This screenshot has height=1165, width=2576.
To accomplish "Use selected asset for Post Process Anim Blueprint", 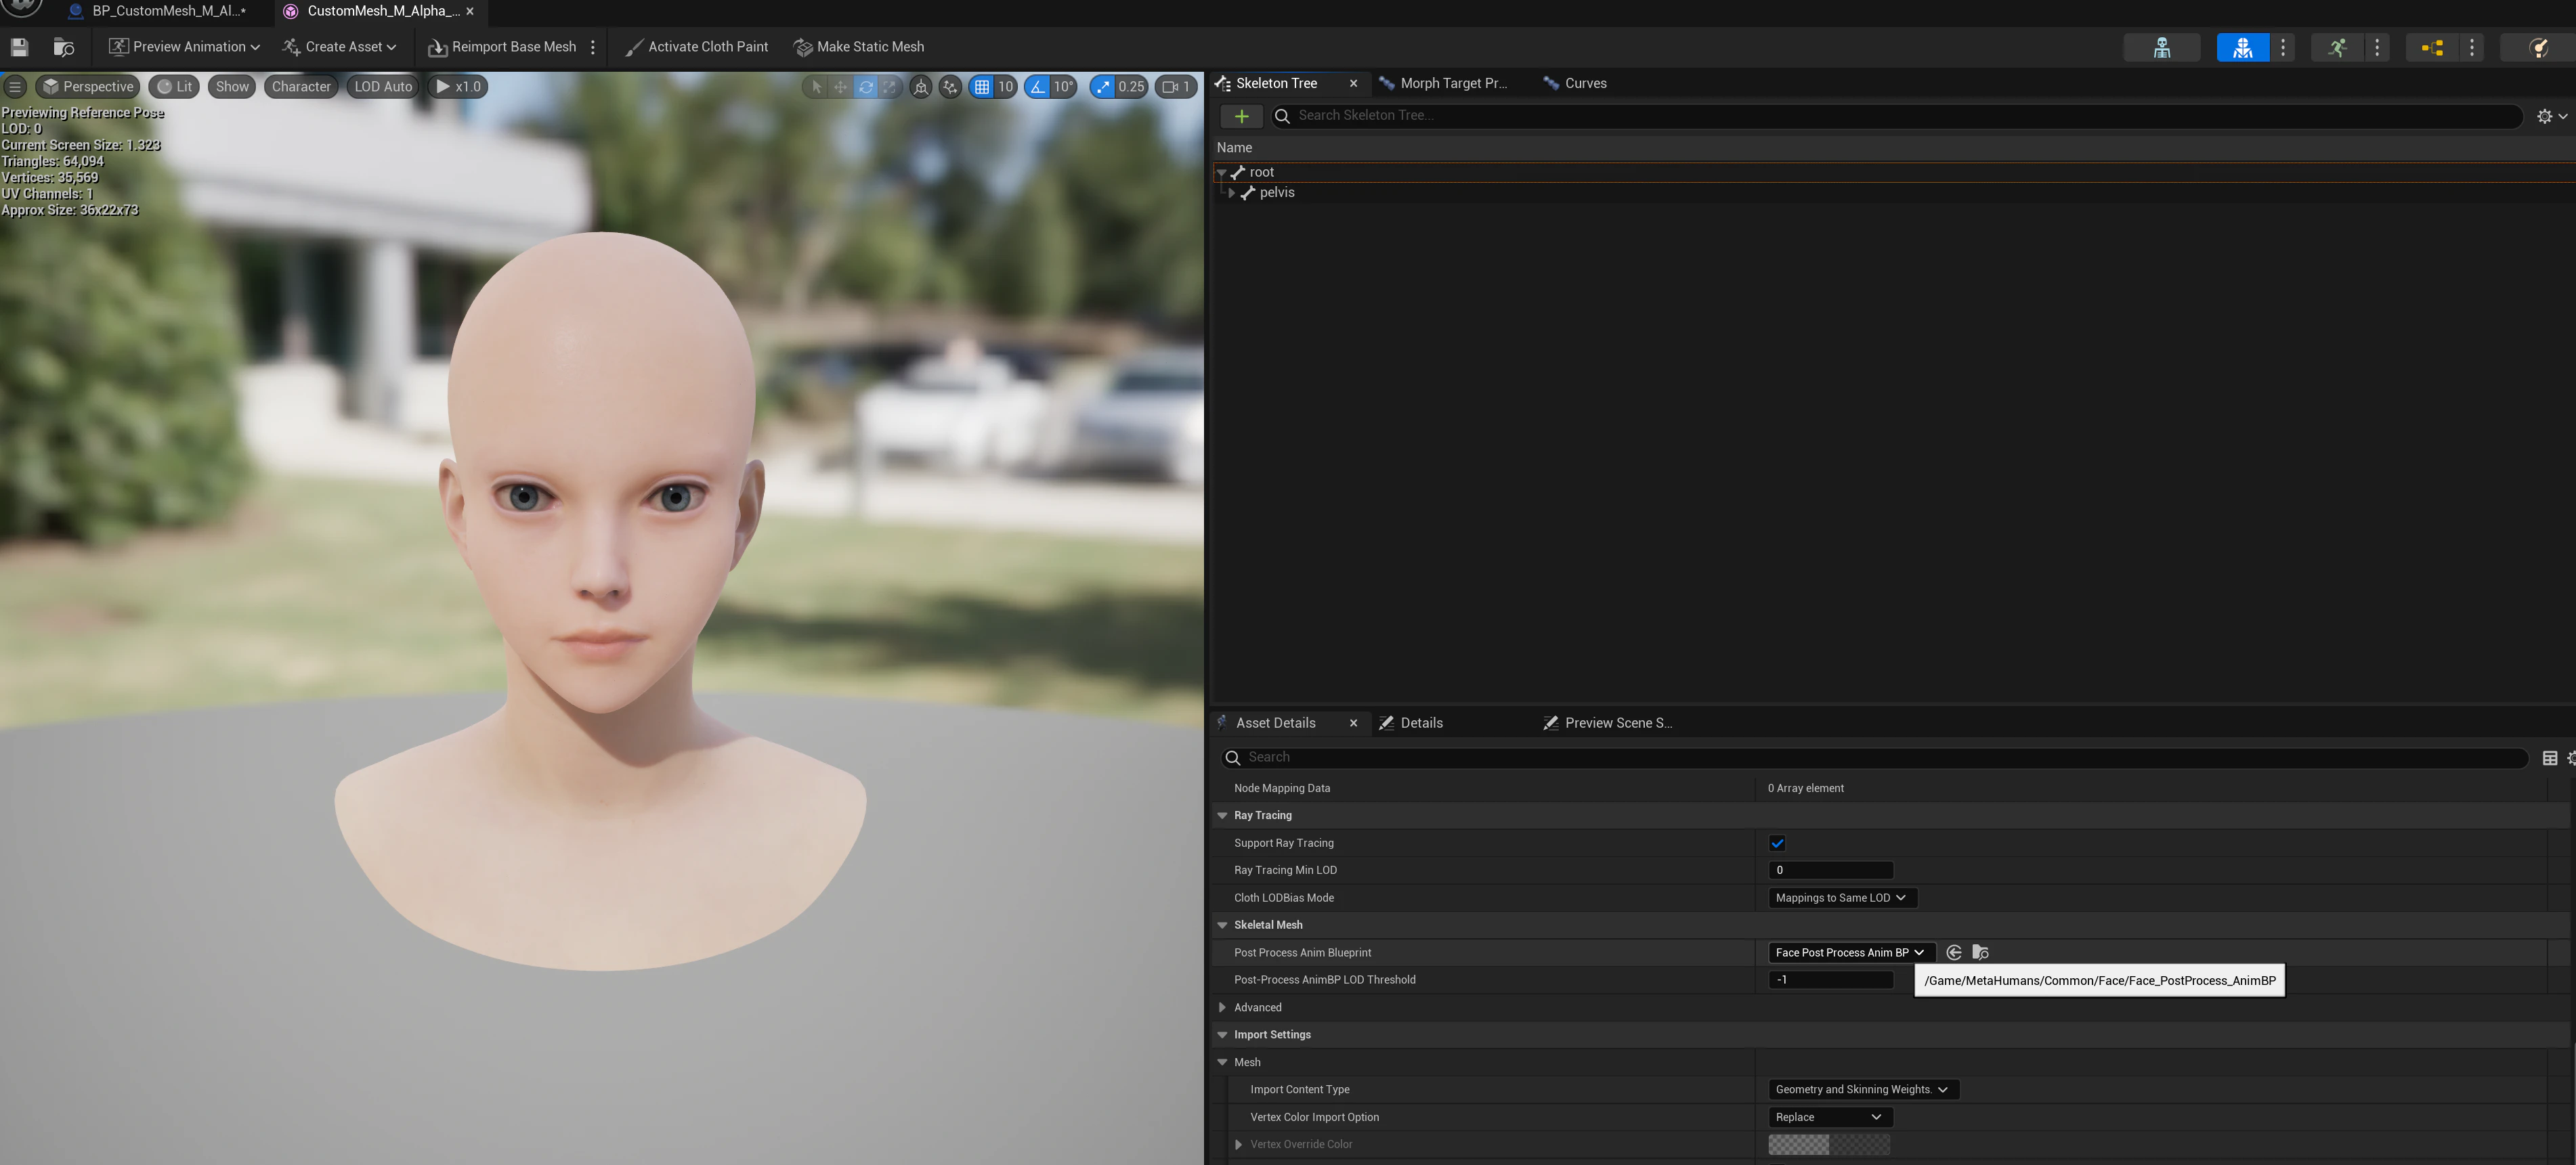I will tap(1954, 952).
